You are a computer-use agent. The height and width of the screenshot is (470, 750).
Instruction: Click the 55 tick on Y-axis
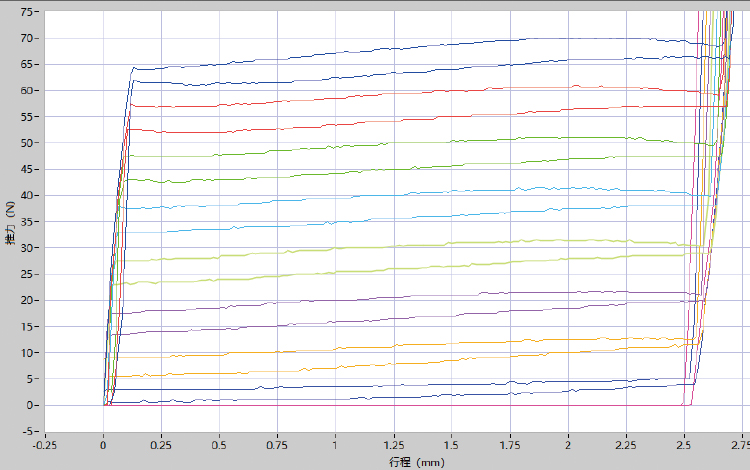point(26,117)
